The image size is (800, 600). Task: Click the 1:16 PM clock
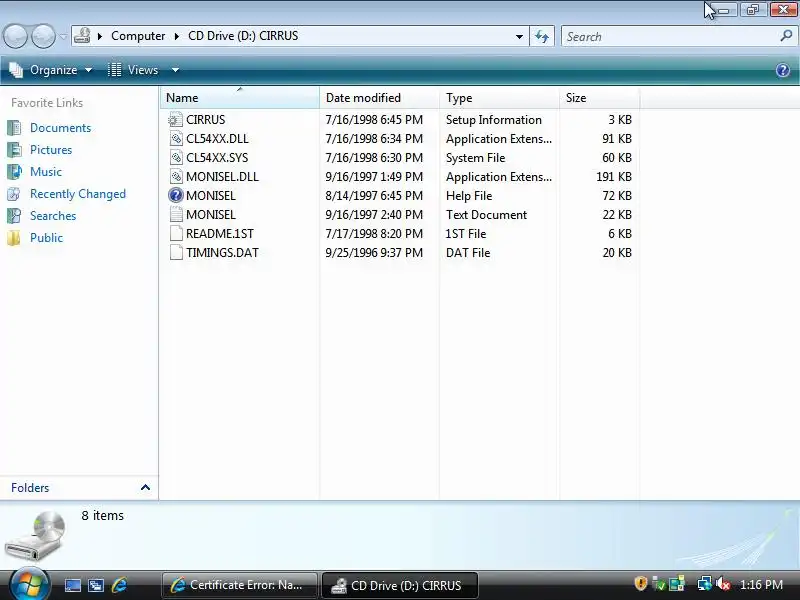coord(761,585)
